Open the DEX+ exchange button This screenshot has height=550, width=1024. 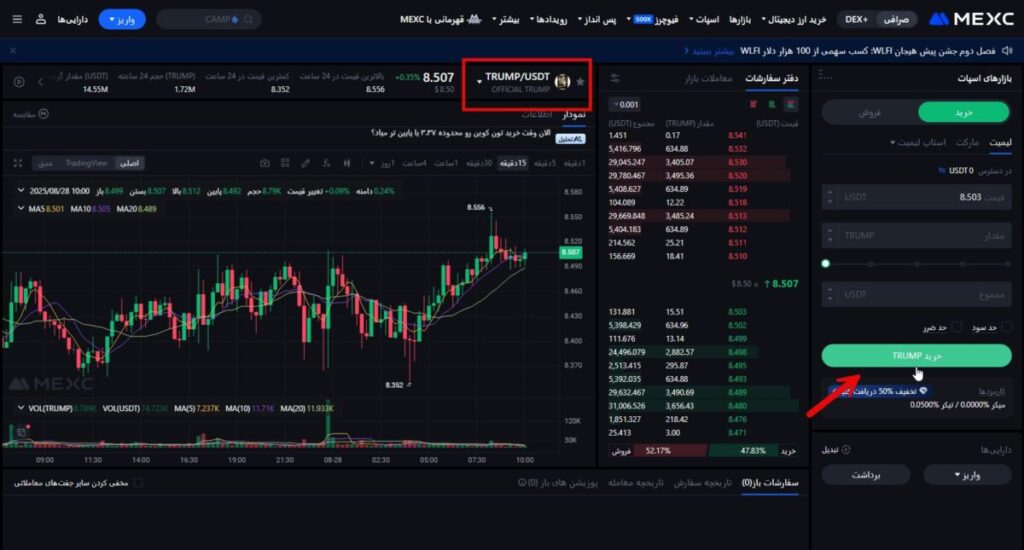click(856, 20)
